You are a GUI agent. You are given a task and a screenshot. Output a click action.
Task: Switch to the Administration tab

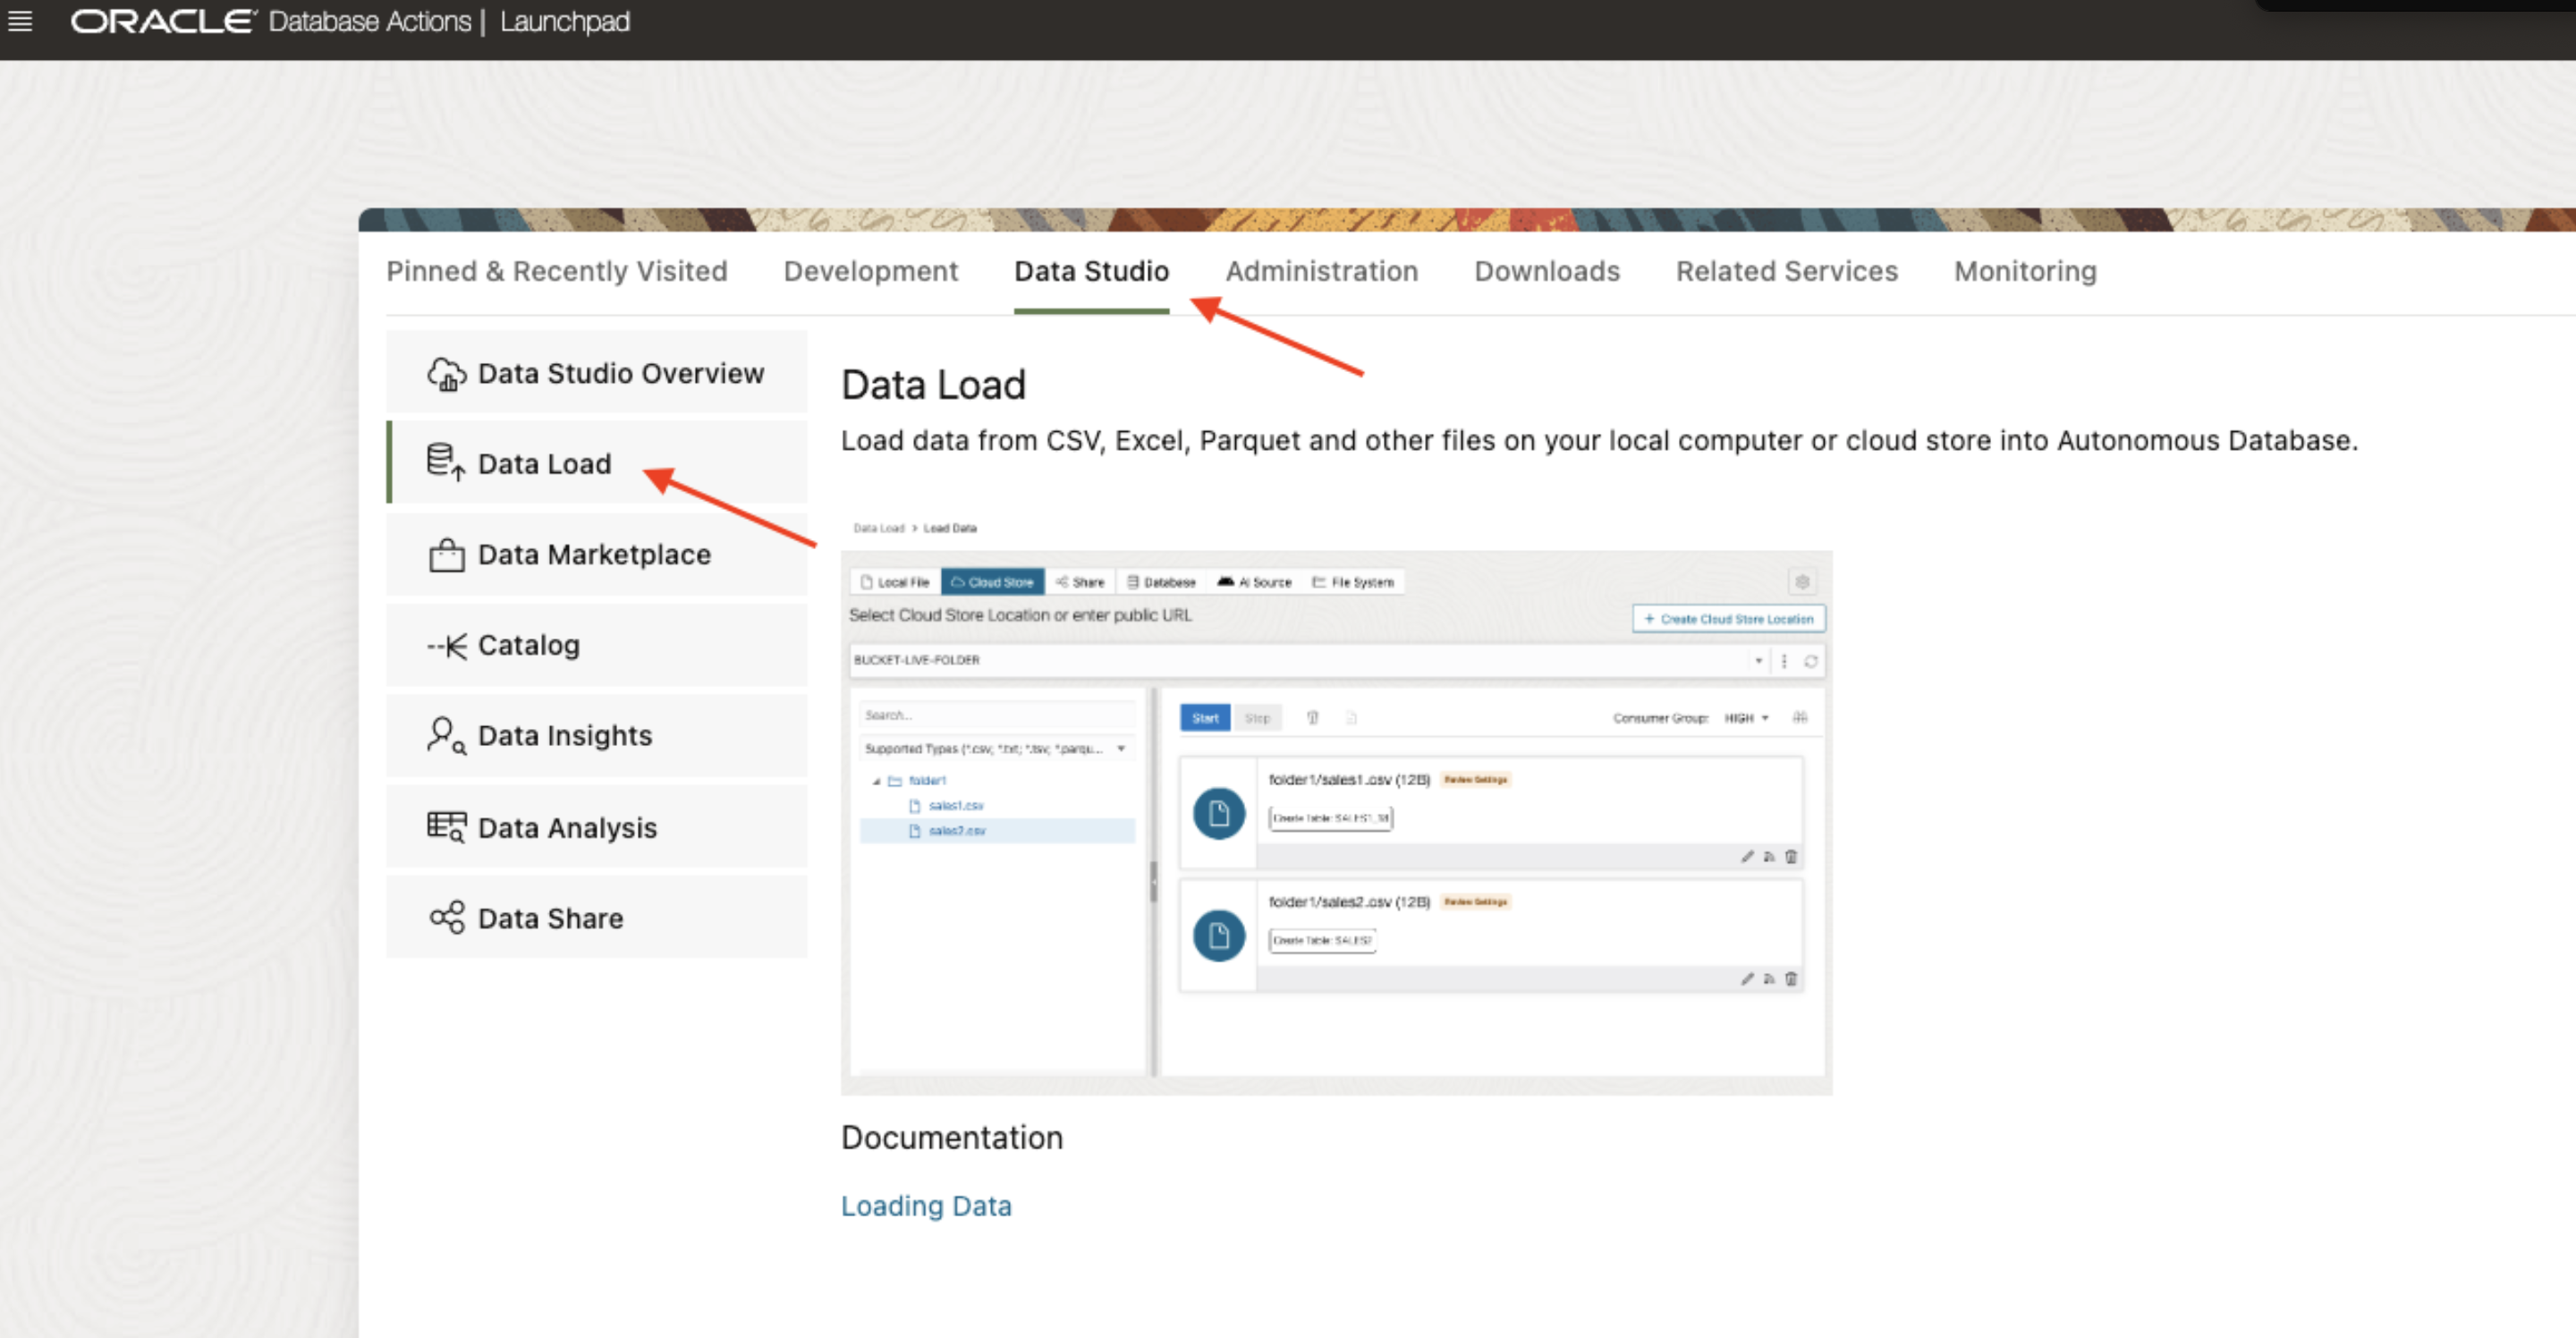coord(1321,271)
